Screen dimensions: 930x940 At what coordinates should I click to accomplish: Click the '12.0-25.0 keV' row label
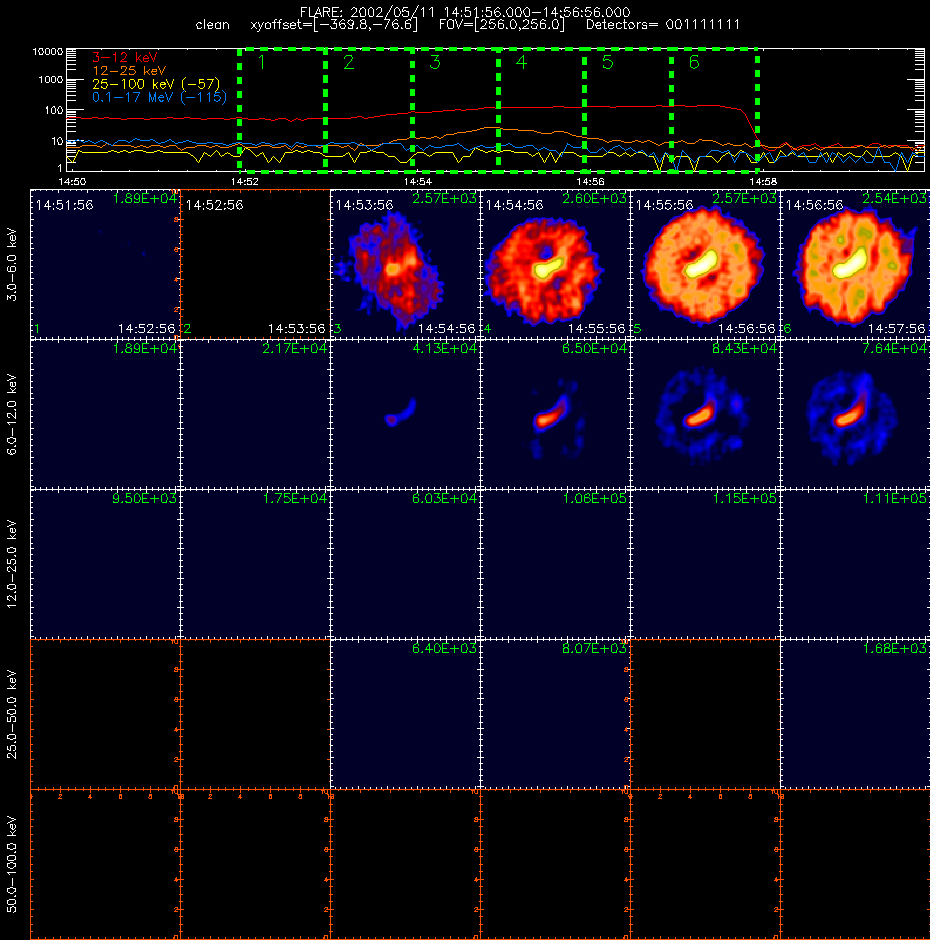[13, 564]
